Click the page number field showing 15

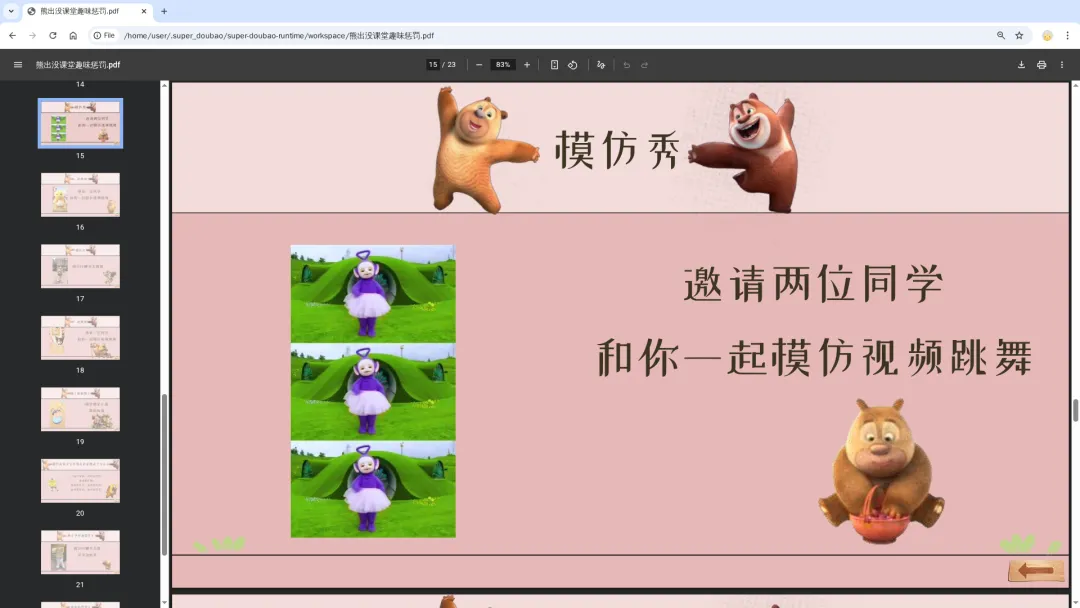tap(433, 65)
